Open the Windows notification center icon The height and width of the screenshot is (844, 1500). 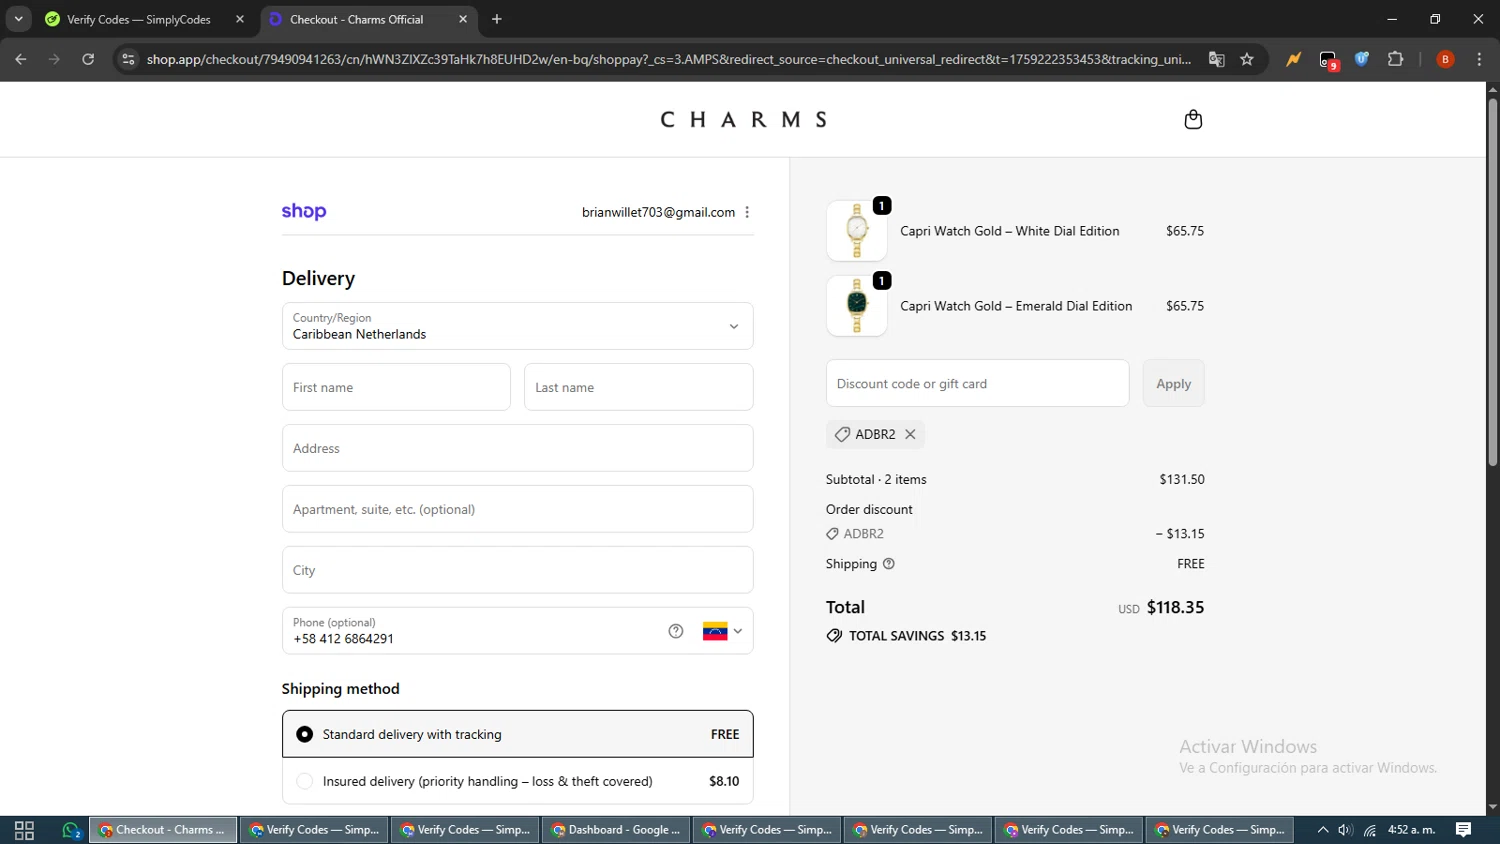click(x=1464, y=830)
